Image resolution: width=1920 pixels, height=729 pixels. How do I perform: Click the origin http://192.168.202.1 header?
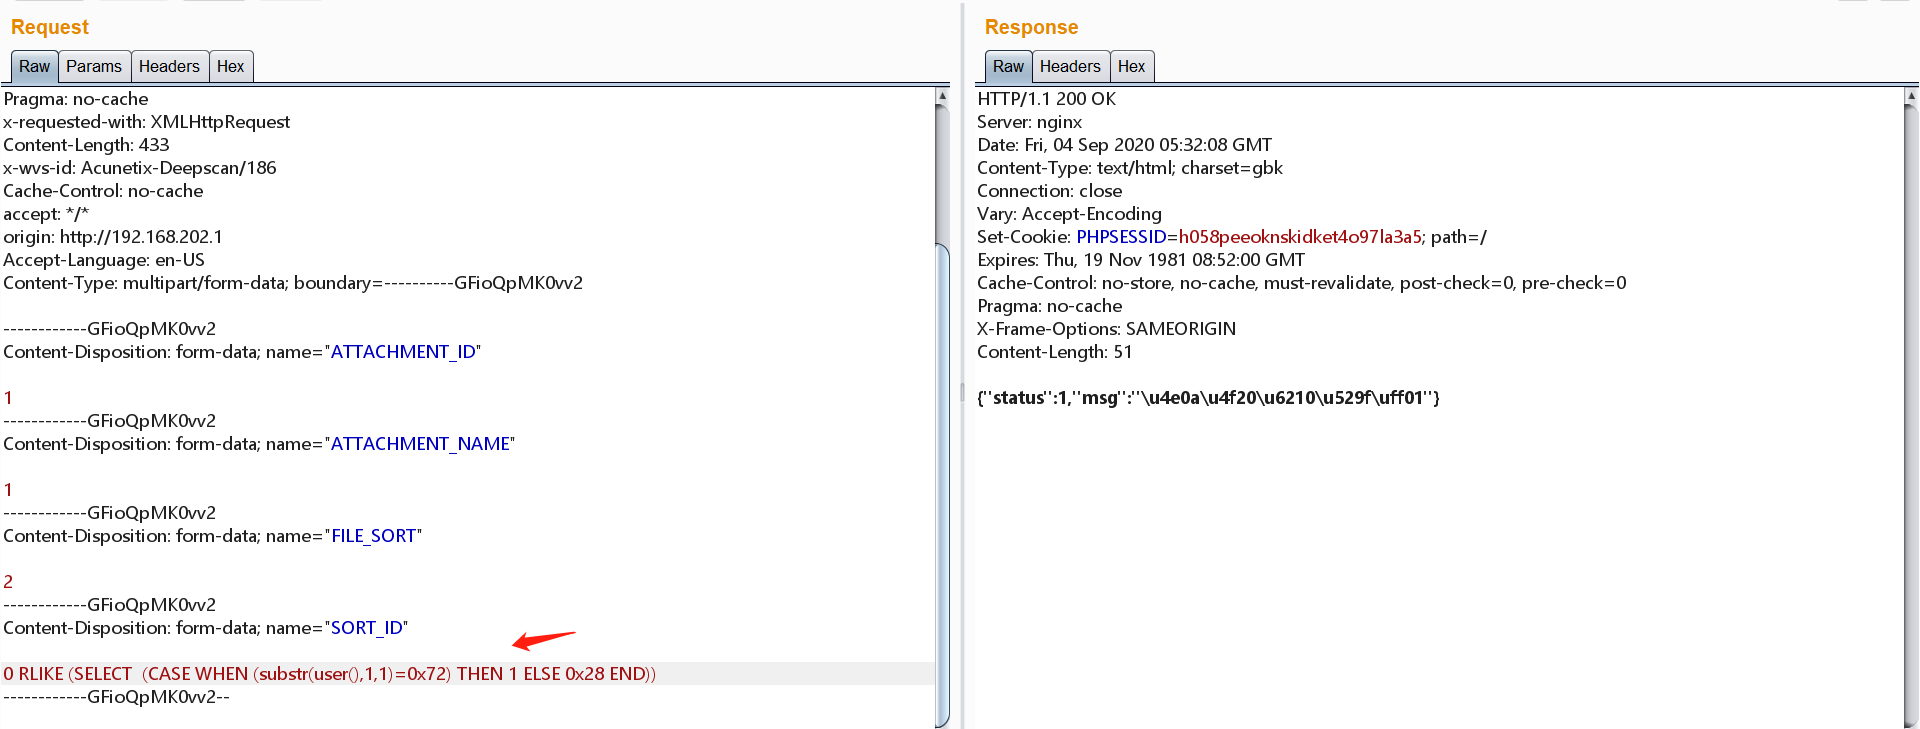coord(113,237)
